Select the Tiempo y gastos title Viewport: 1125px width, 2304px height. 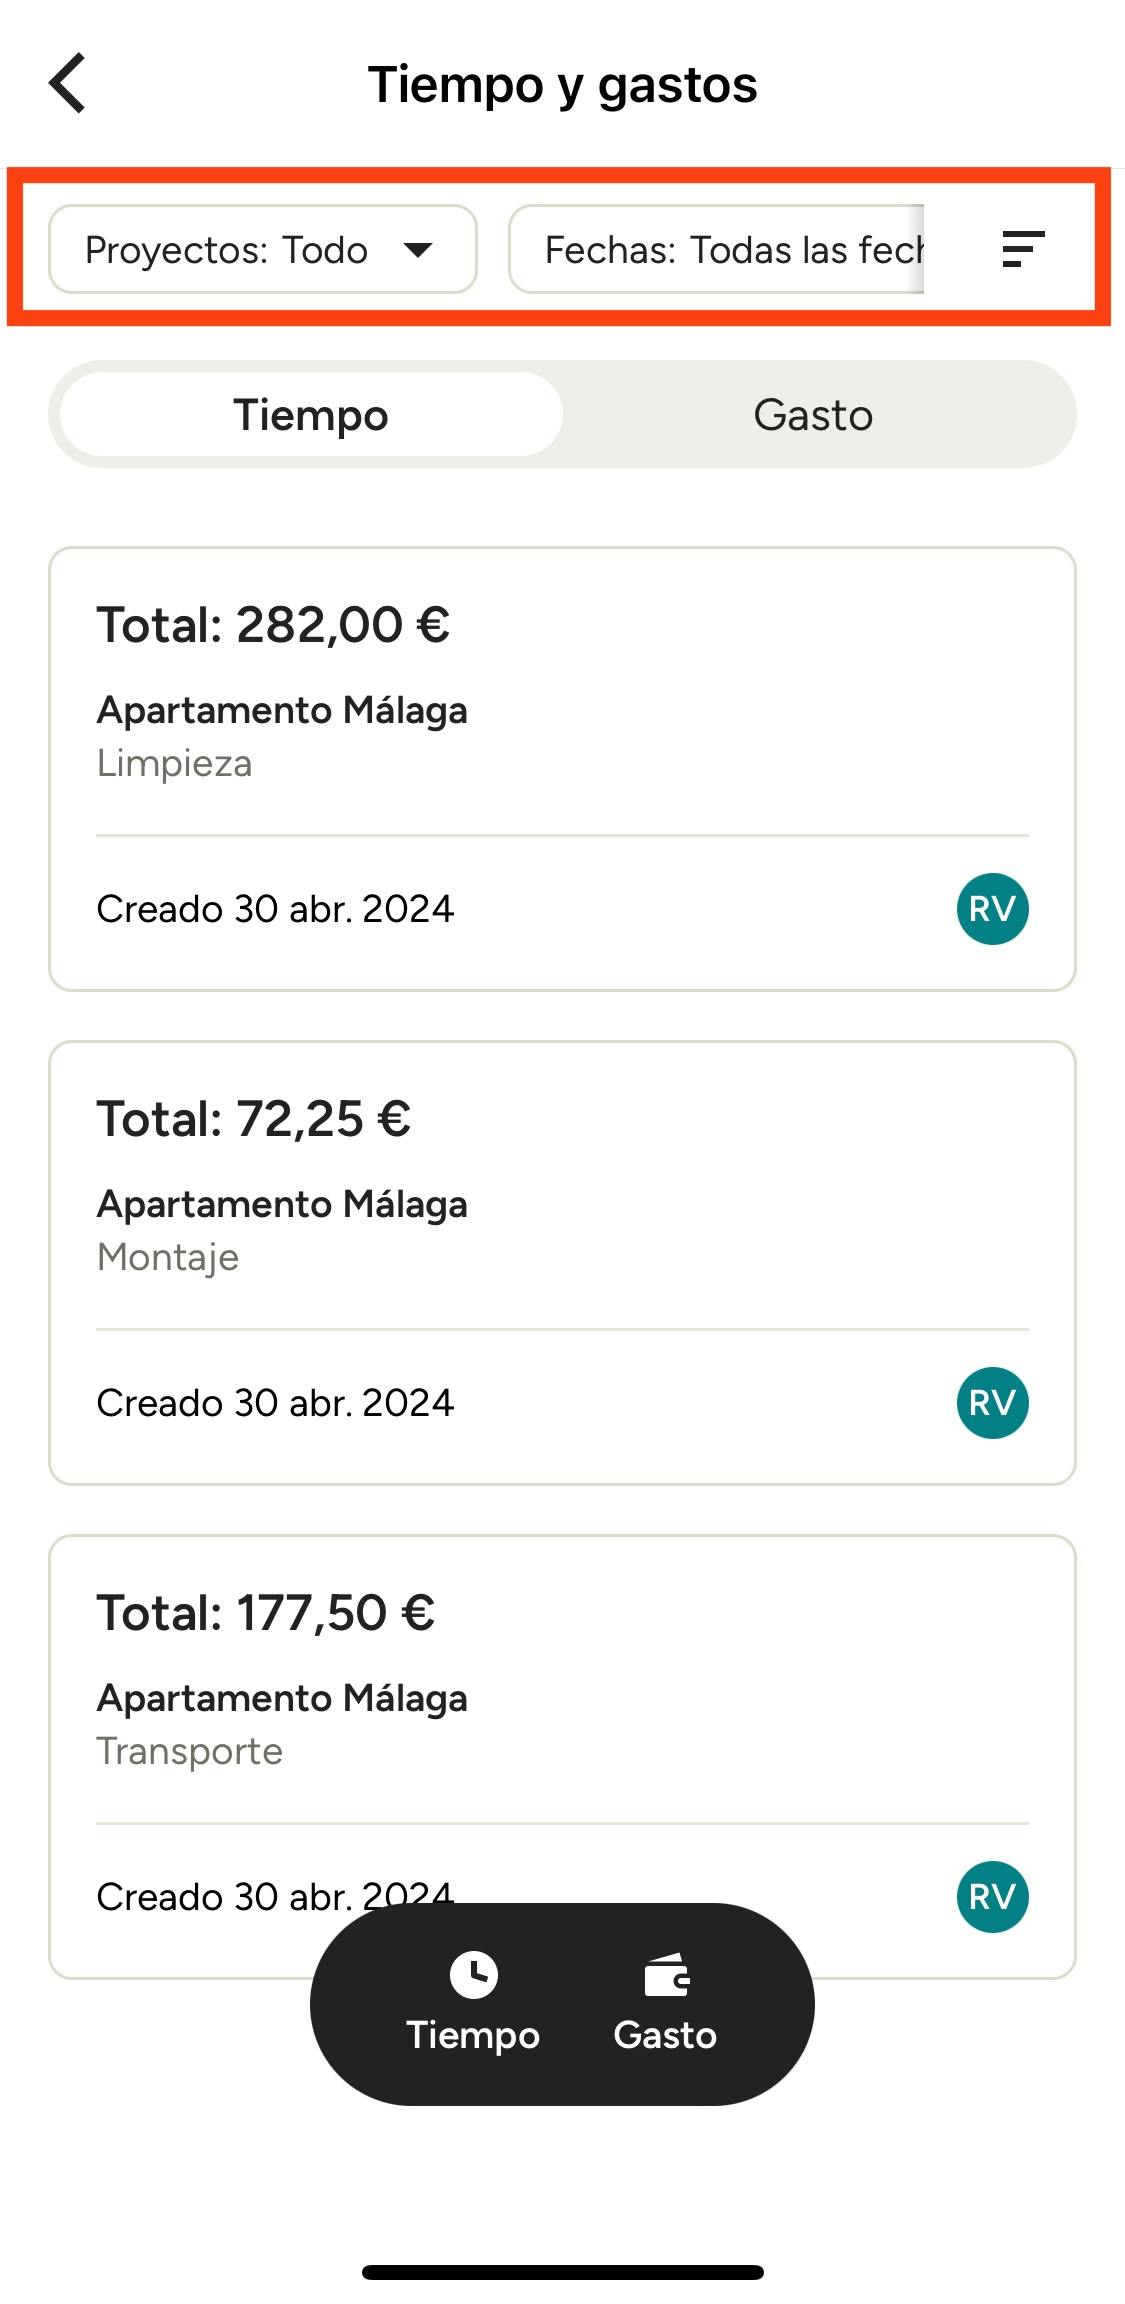(x=562, y=84)
